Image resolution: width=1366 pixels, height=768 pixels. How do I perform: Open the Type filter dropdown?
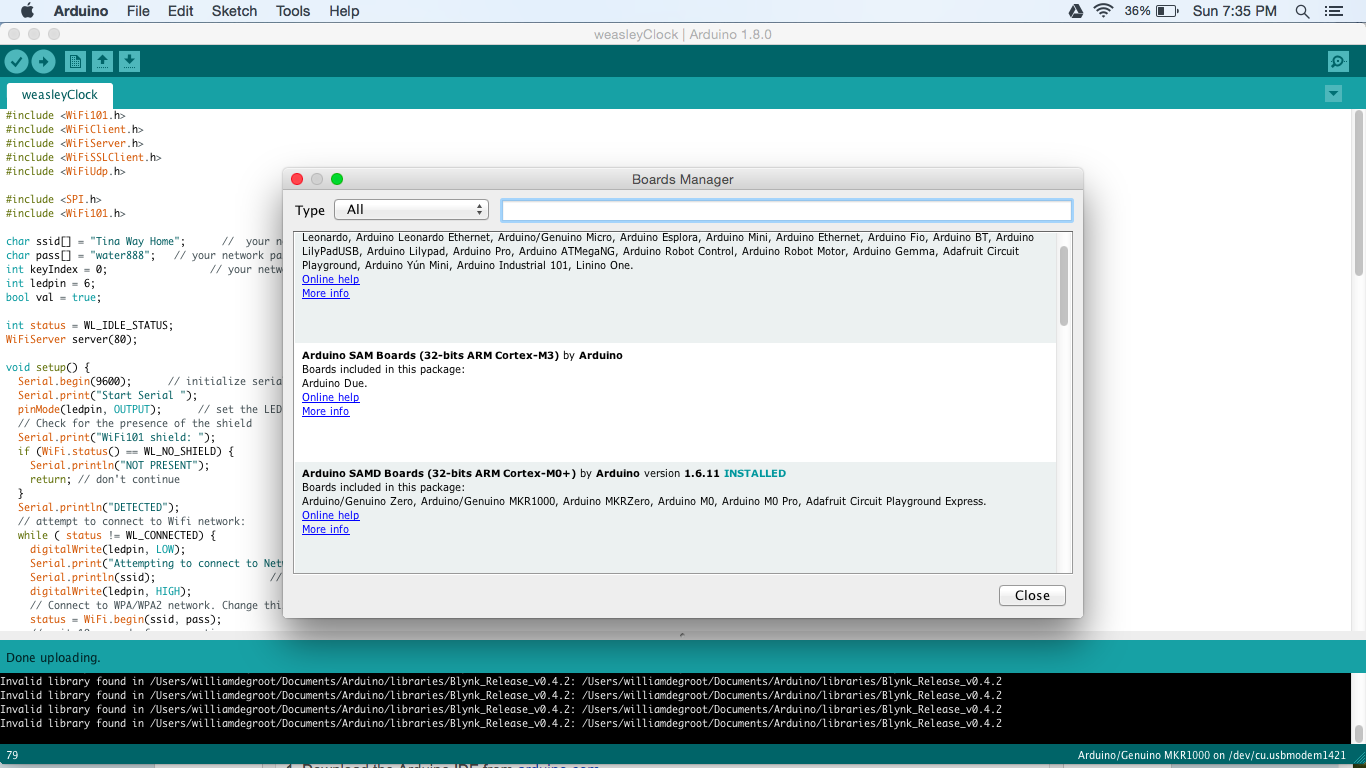coord(411,210)
